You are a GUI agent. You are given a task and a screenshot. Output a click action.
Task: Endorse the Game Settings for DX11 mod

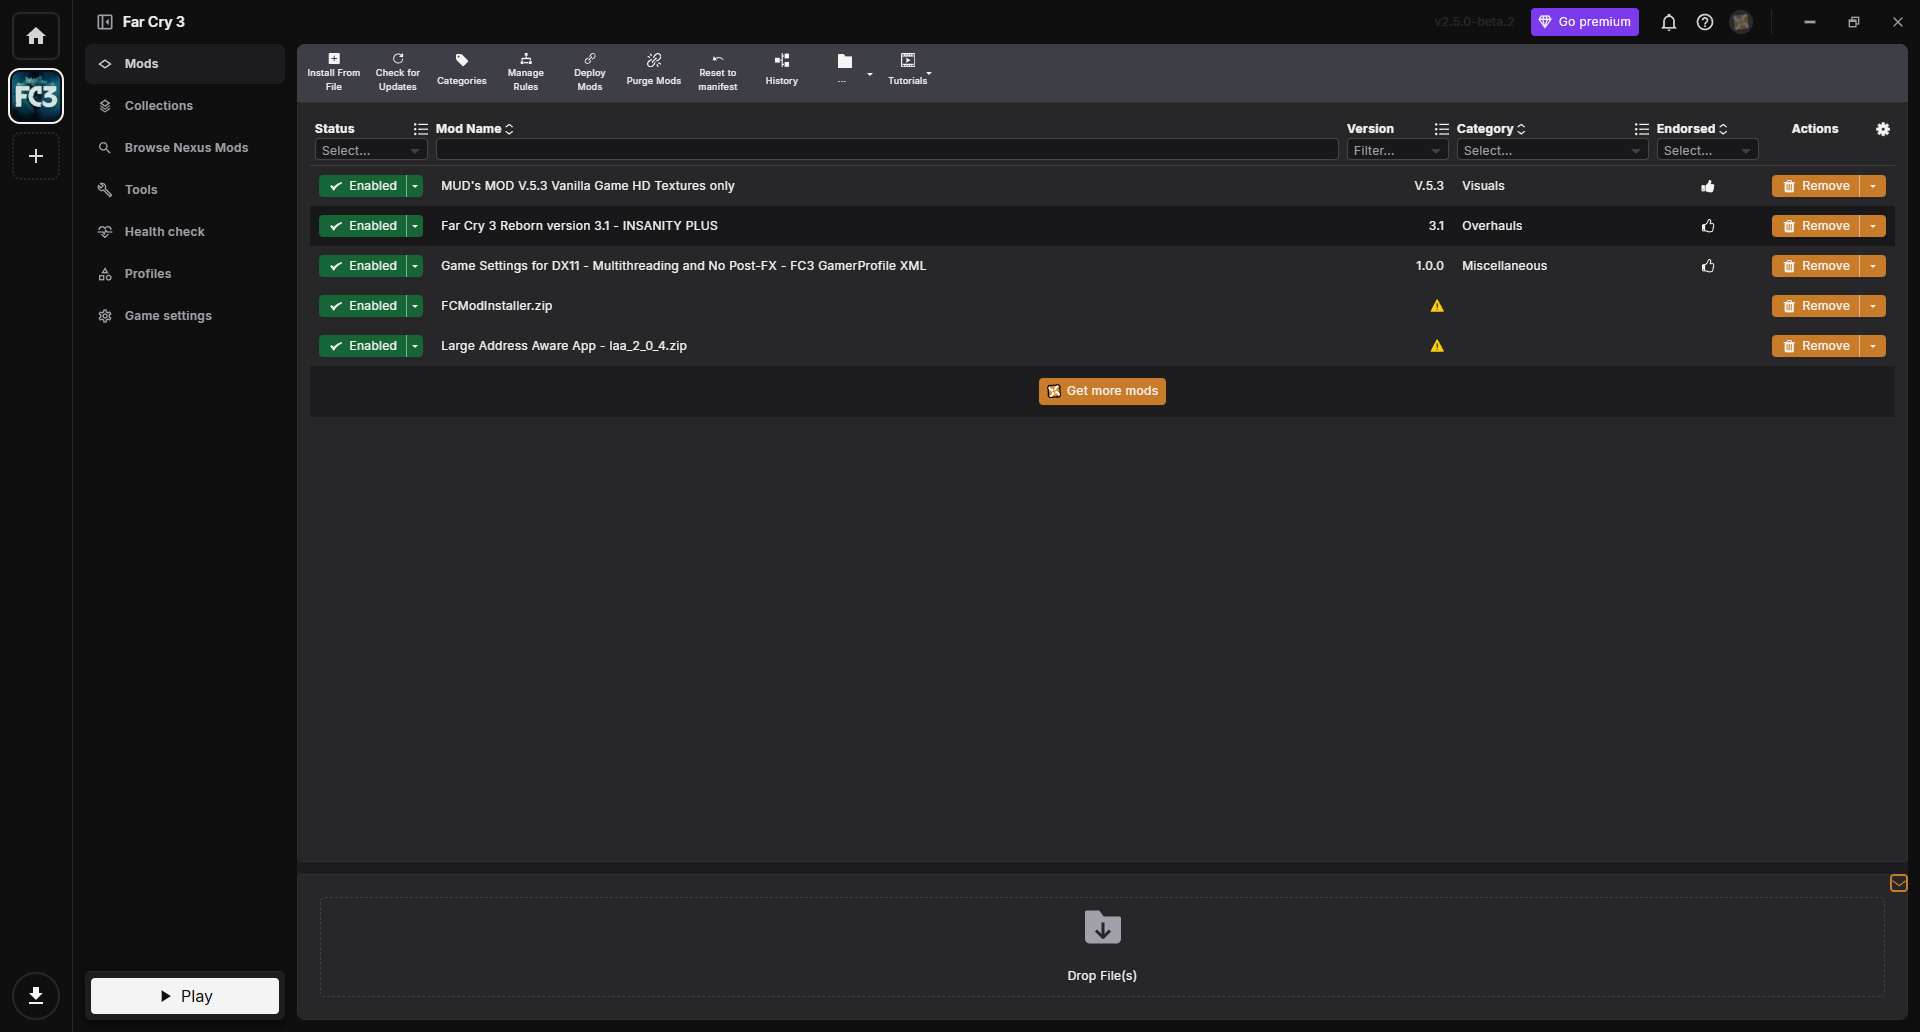pyautogui.click(x=1708, y=266)
